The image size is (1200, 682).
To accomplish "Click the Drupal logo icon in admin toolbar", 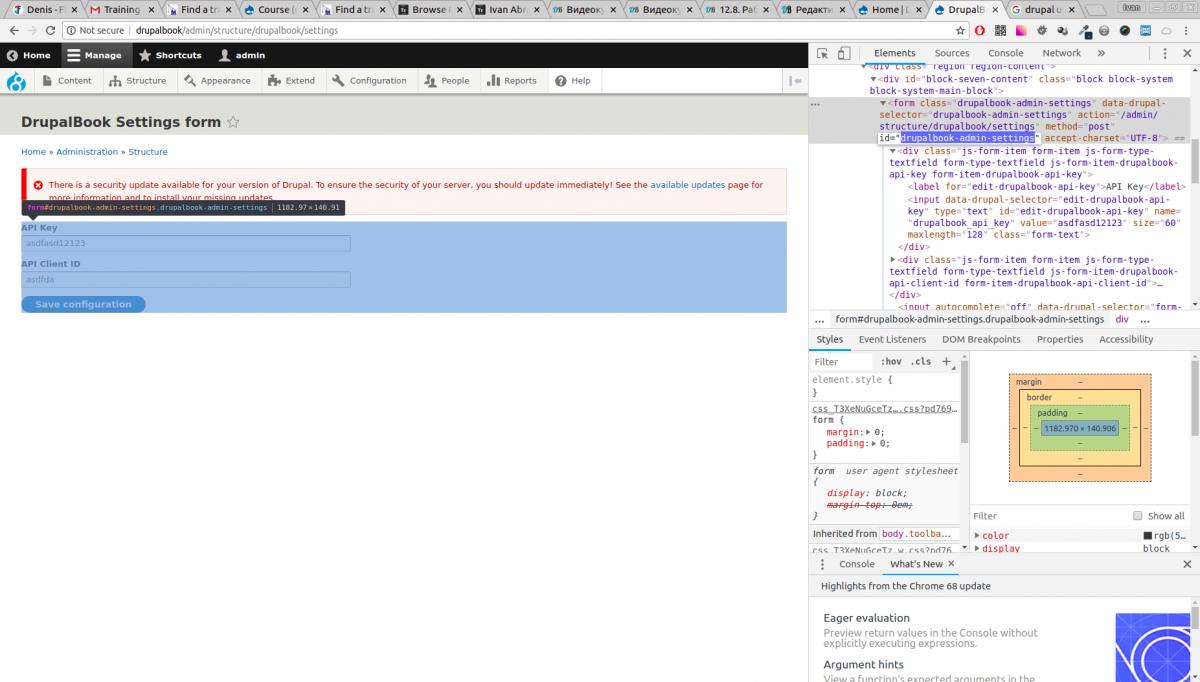I will coord(16,81).
